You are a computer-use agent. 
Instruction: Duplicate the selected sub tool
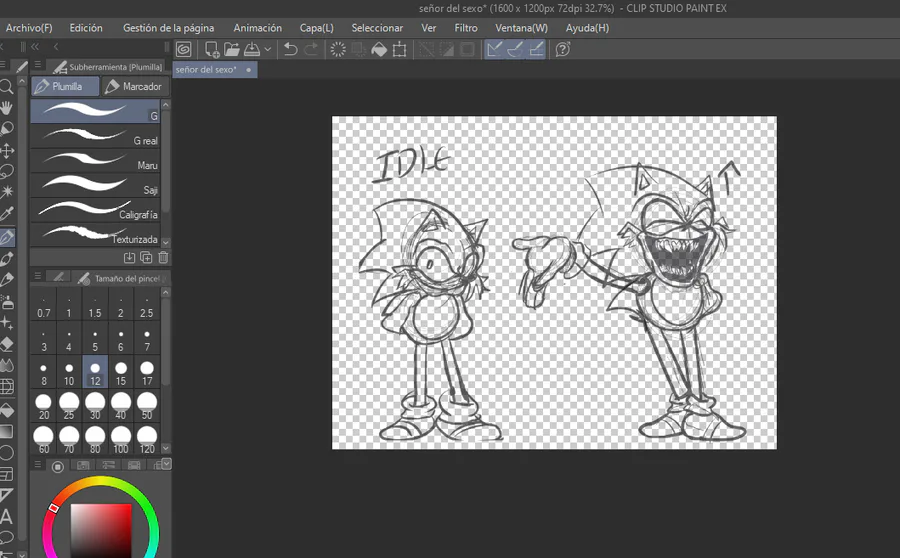click(146, 258)
